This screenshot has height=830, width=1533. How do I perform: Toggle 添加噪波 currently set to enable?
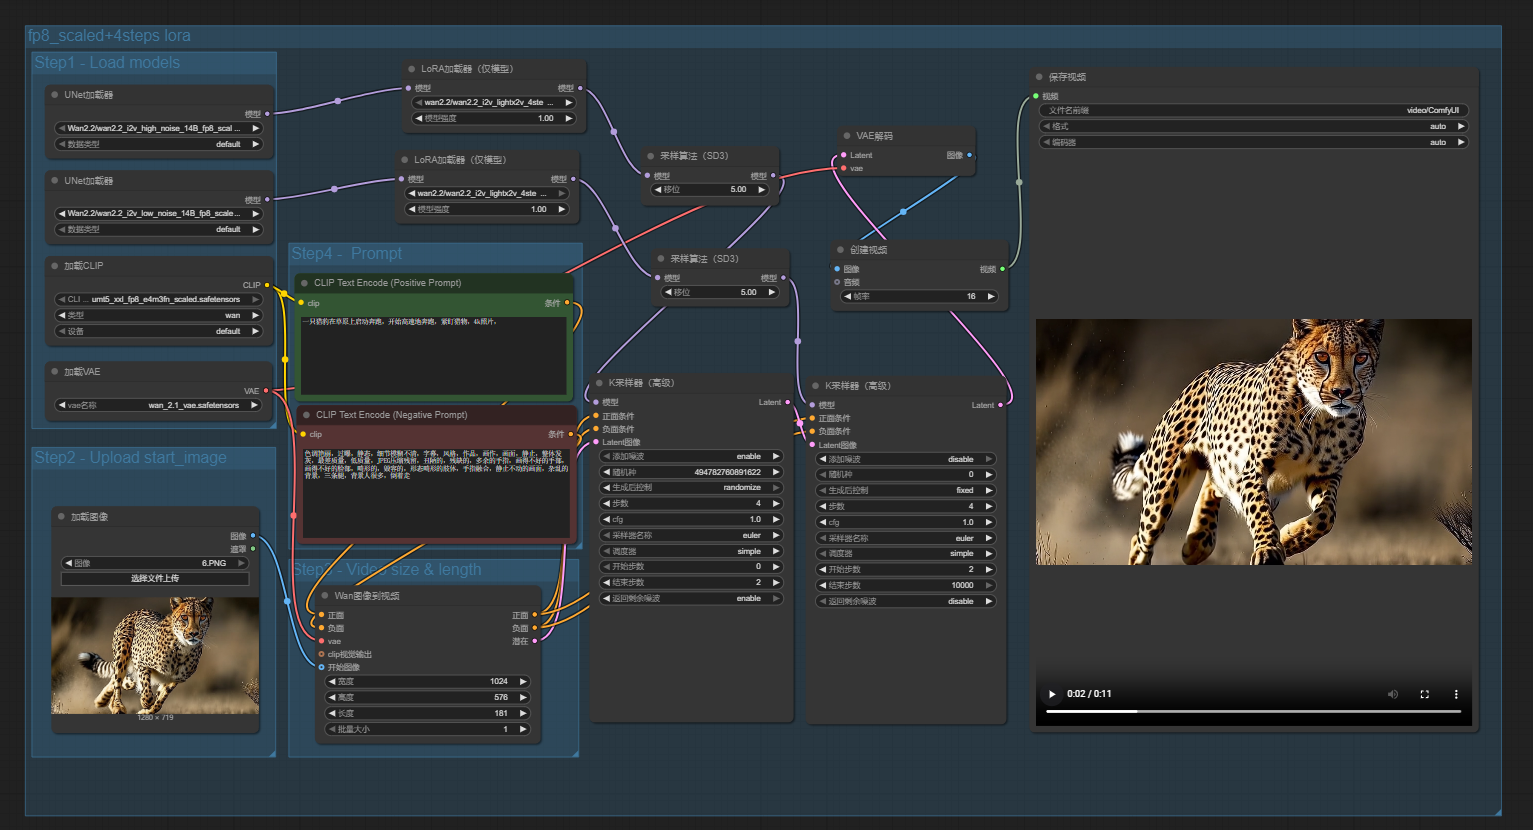[x=691, y=456]
